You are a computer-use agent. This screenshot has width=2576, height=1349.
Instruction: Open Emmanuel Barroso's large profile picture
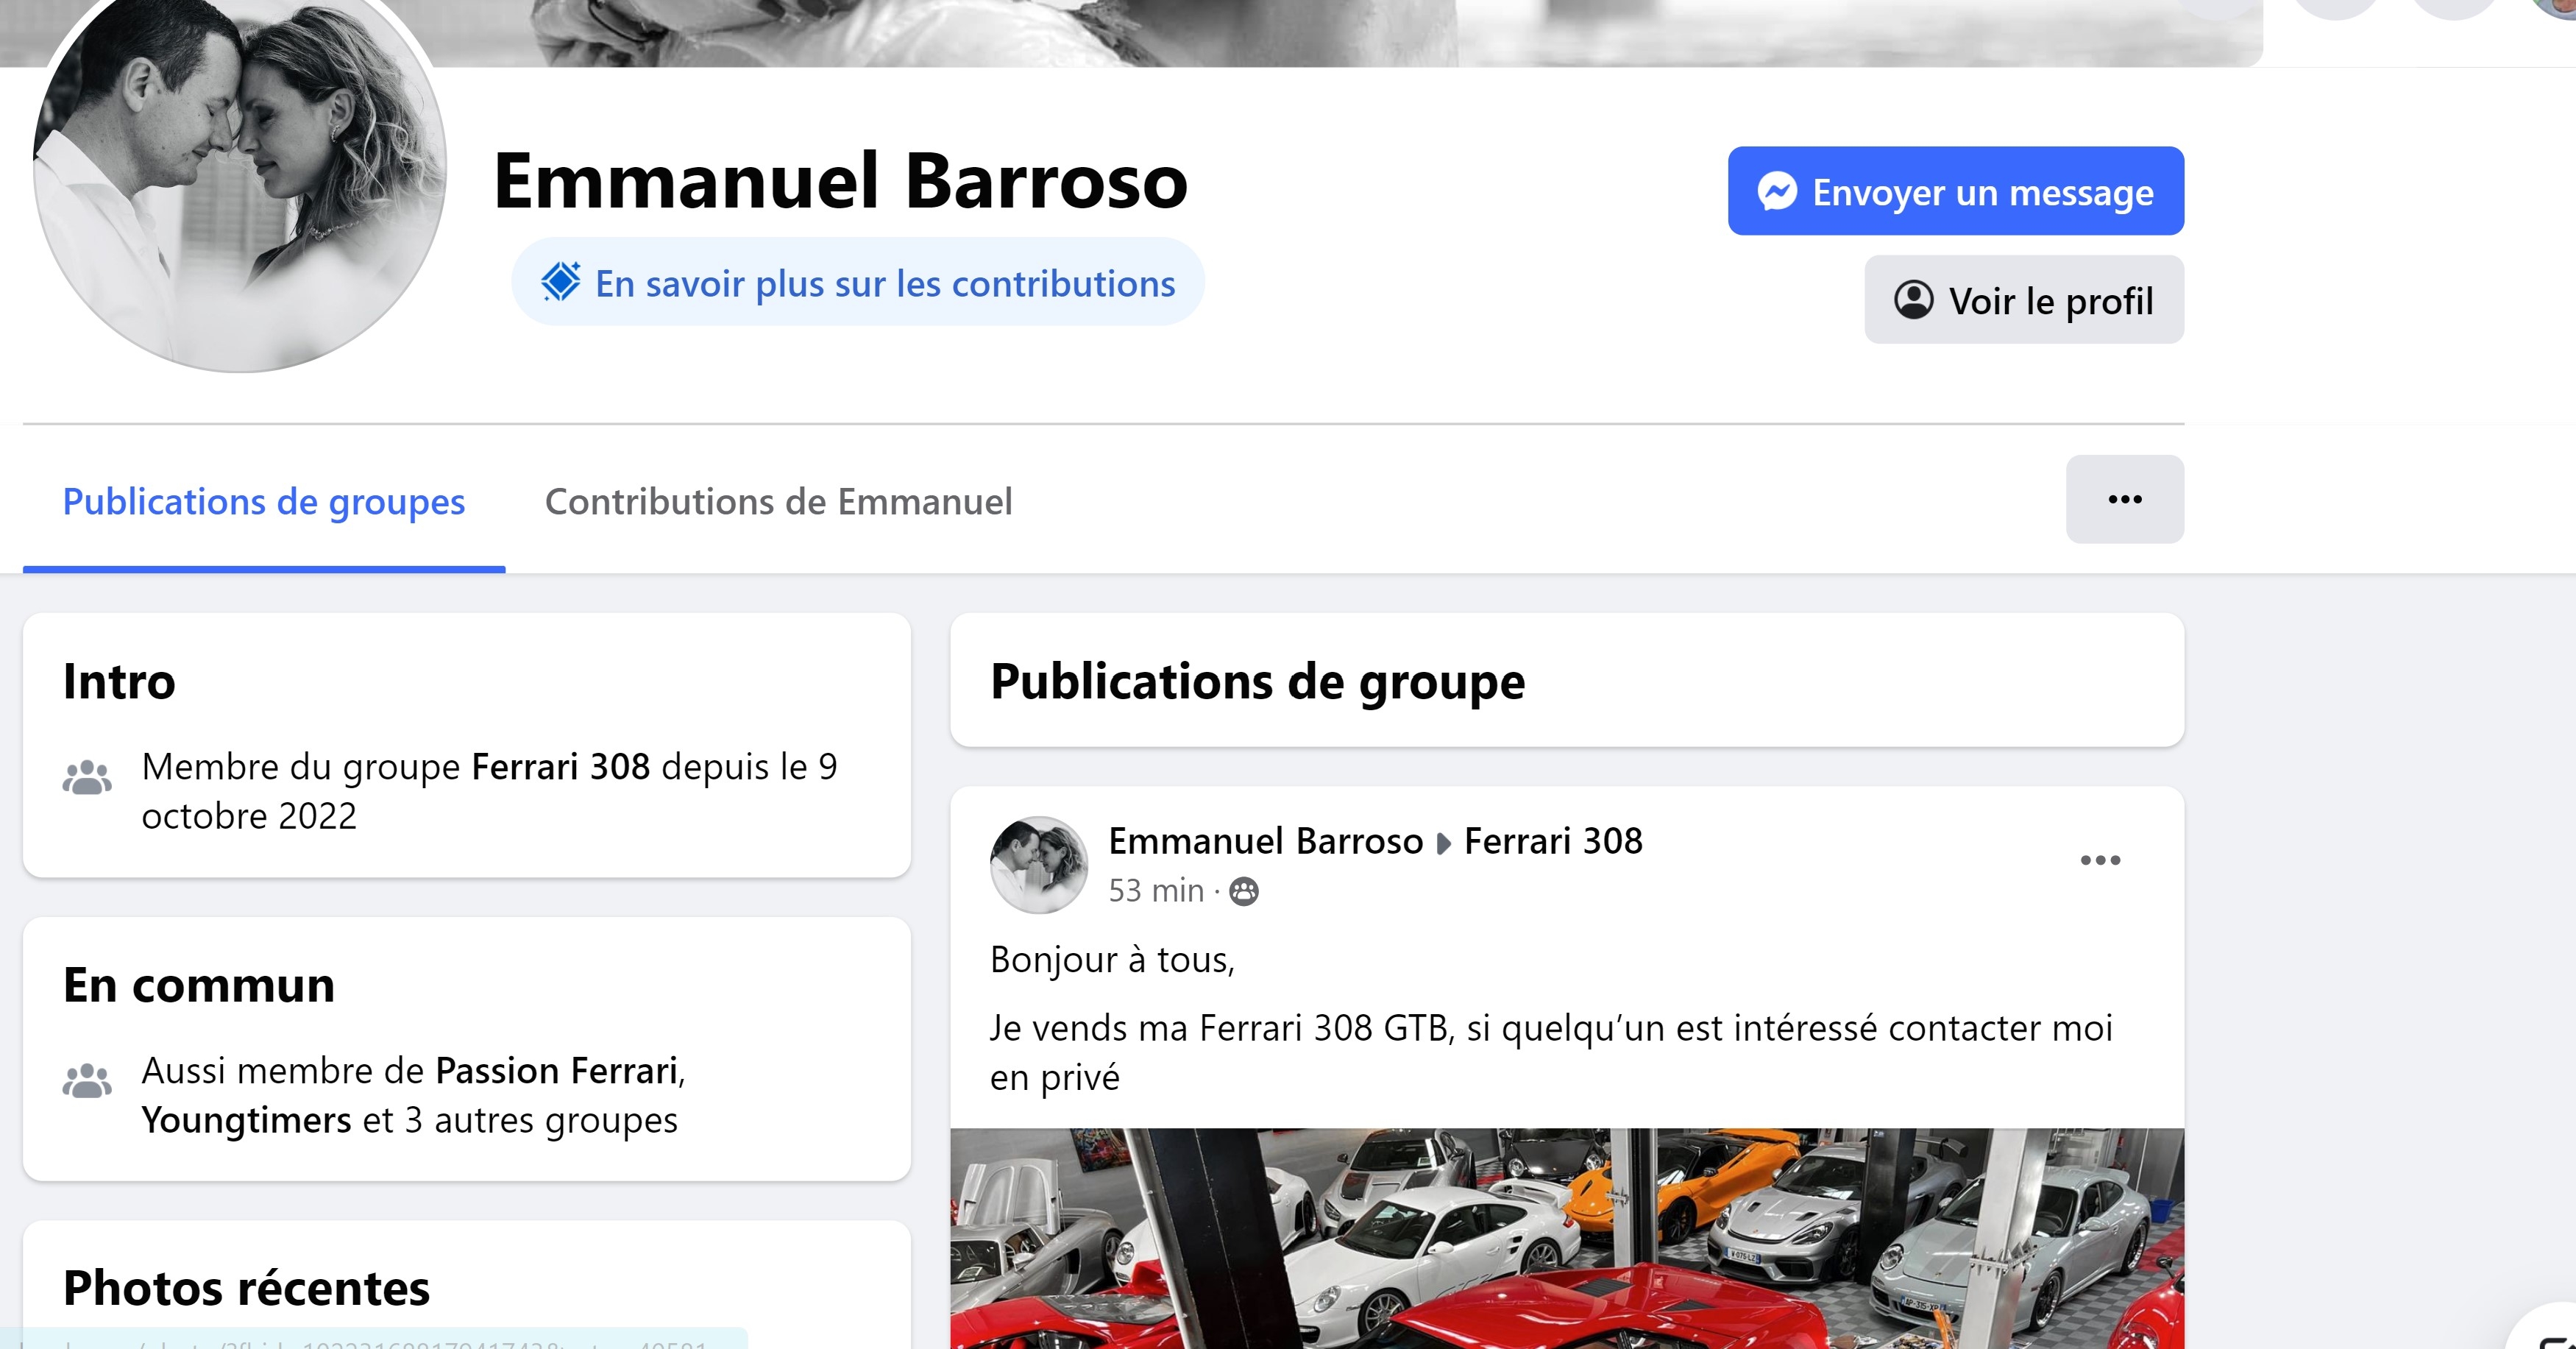click(239, 170)
